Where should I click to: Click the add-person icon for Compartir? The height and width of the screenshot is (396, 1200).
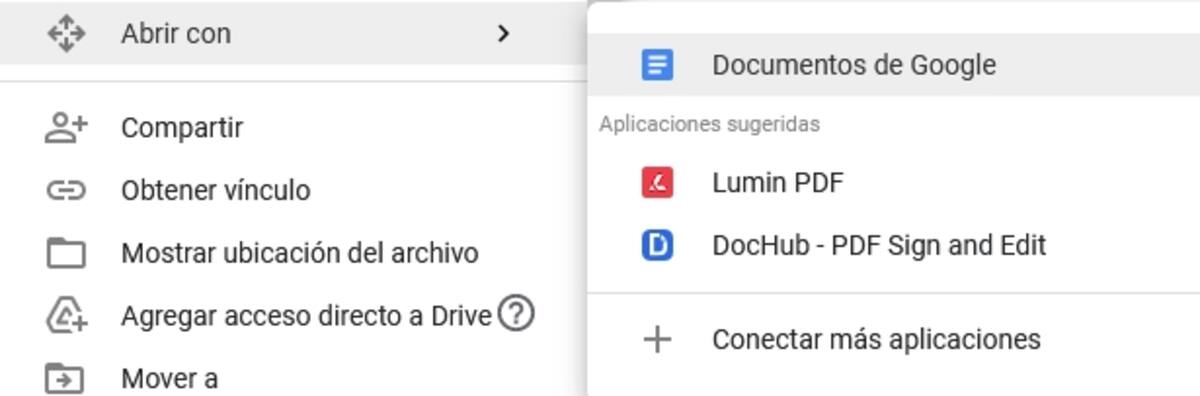pyautogui.click(x=67, y=128)
